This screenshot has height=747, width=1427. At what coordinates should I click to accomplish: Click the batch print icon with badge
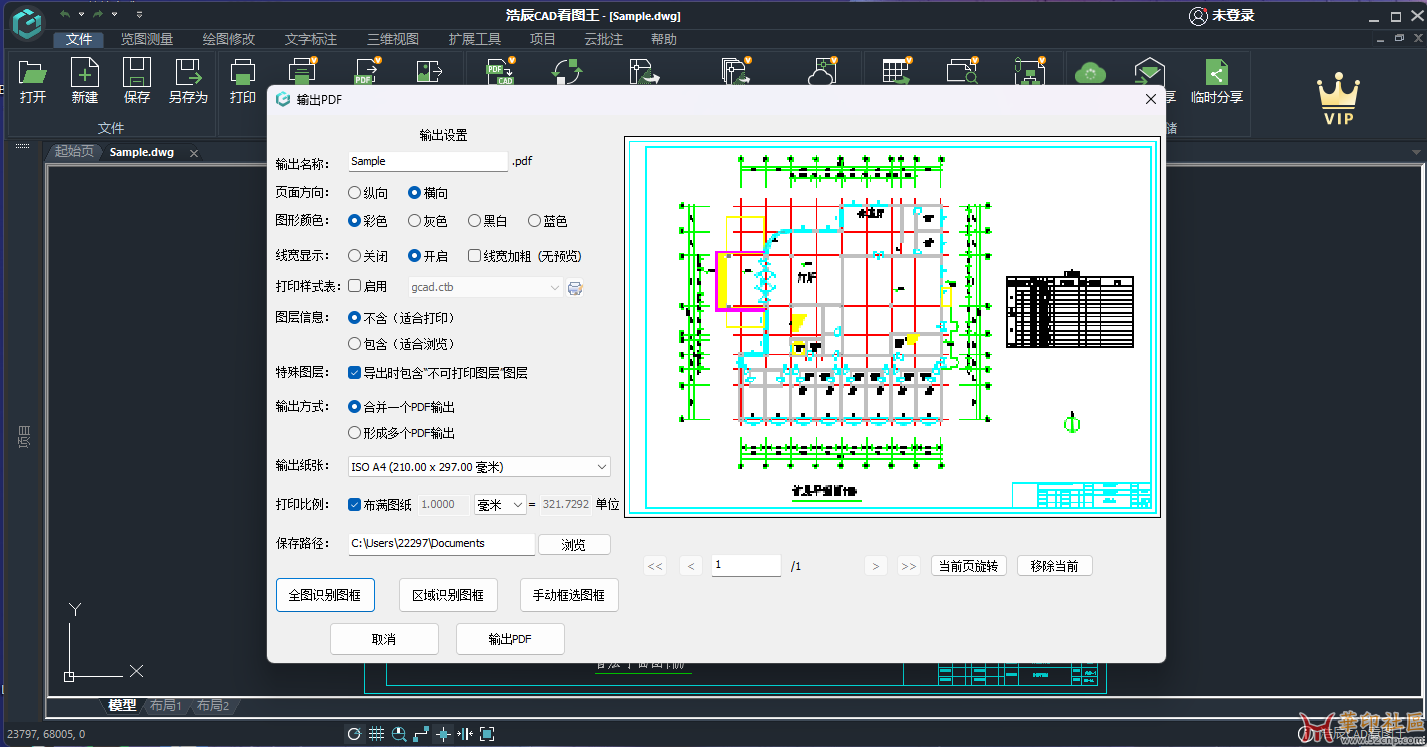[302, 71]
